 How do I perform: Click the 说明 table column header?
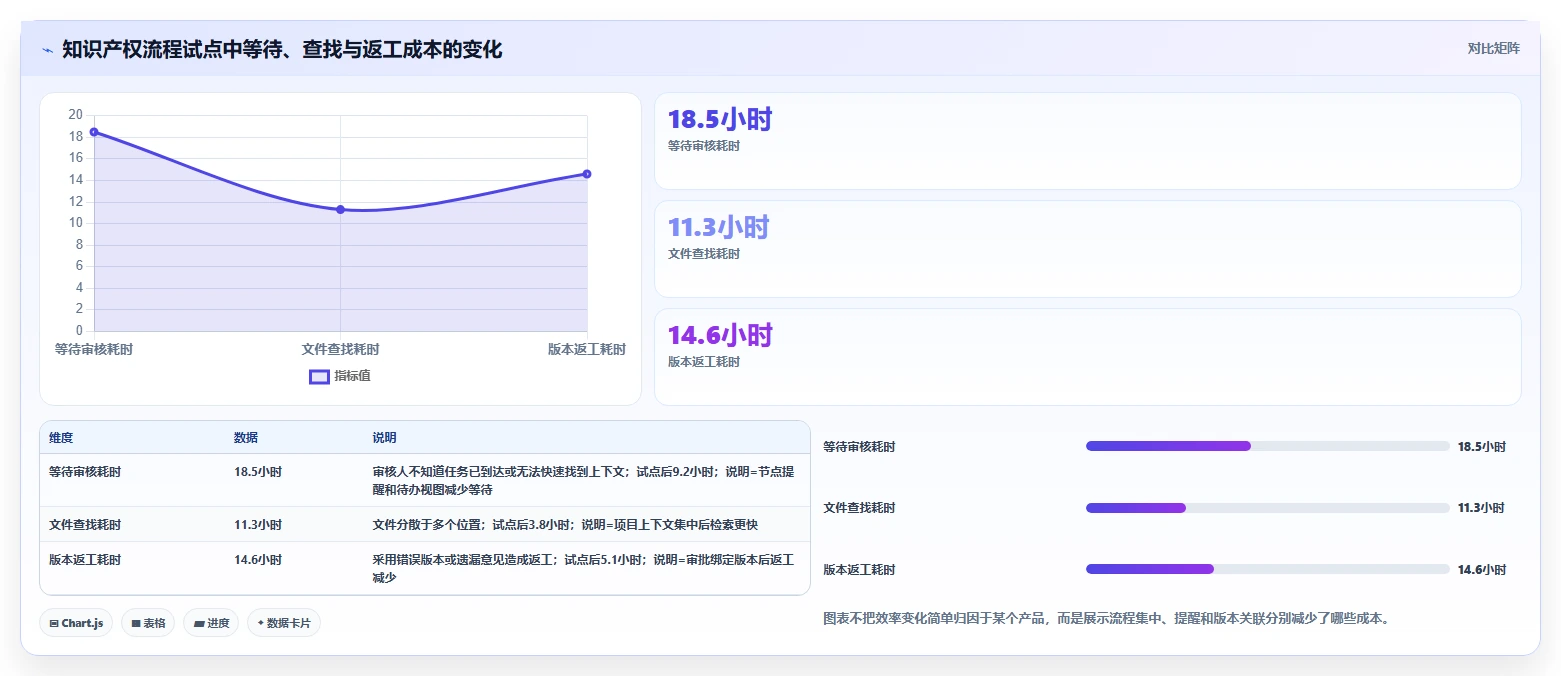tap(384, 438)
